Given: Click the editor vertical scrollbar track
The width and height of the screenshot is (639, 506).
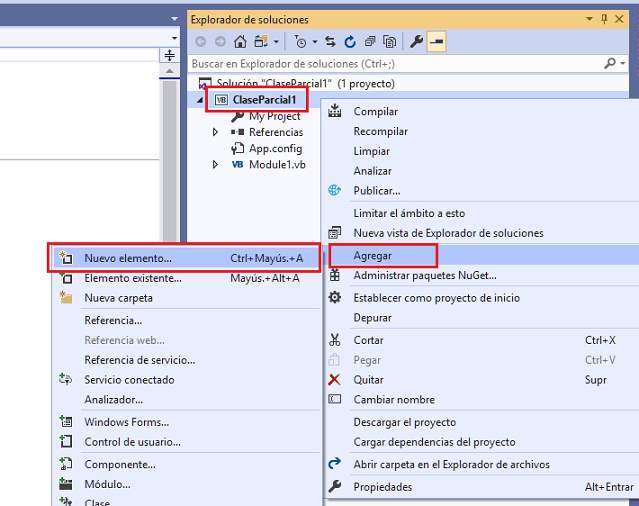Looking at the screenshot, I should coord(170,161).
